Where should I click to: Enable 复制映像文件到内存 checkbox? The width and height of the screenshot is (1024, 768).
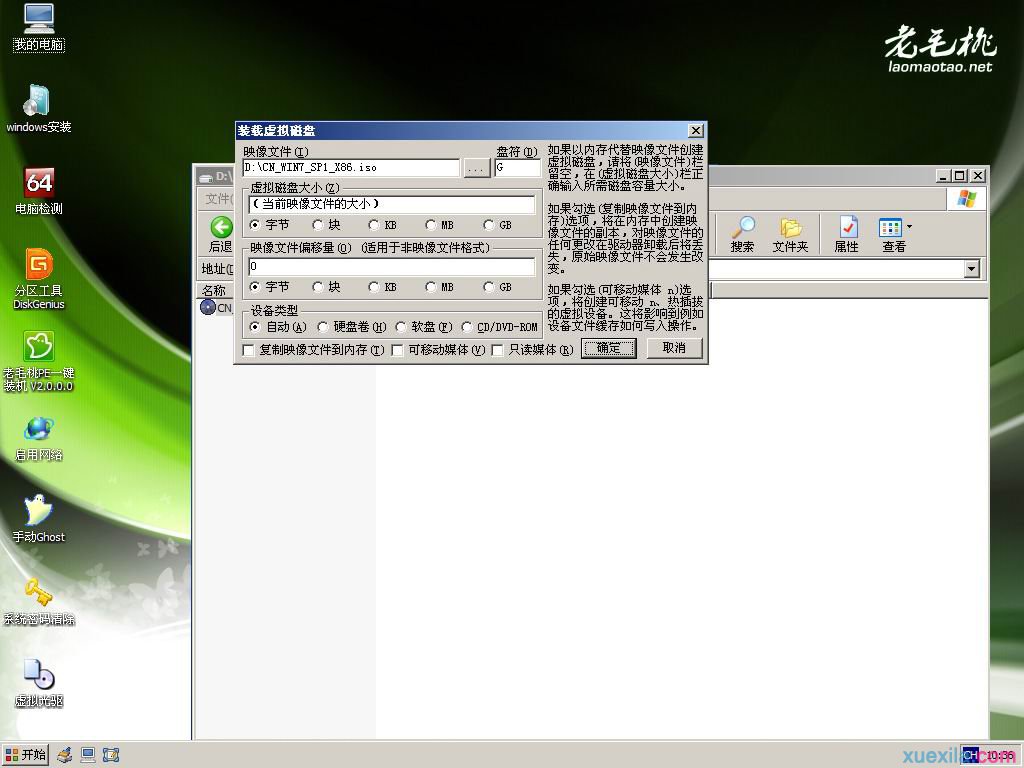[x=249, y=350]
